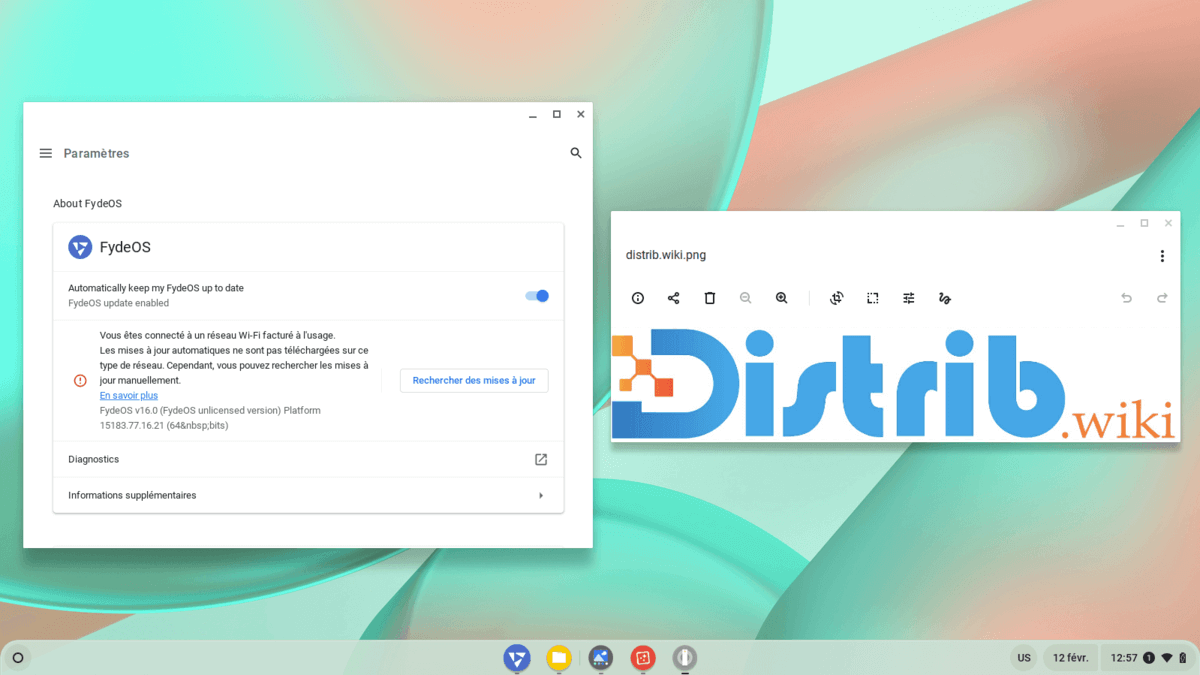
Task: Click the FydeOS logo in About card
Action: point(80,247)
